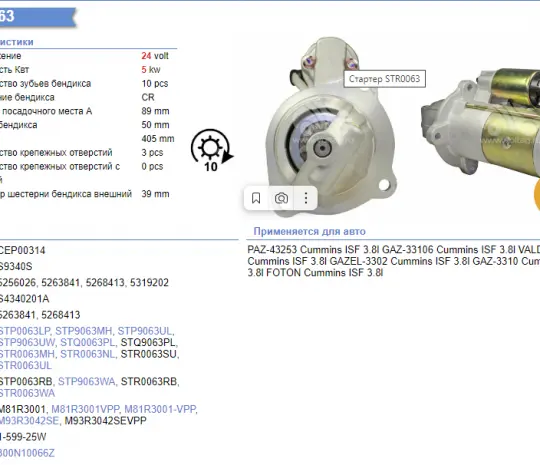
Task: Click the '5263841, 5268413' row
Action: point(40,315)
